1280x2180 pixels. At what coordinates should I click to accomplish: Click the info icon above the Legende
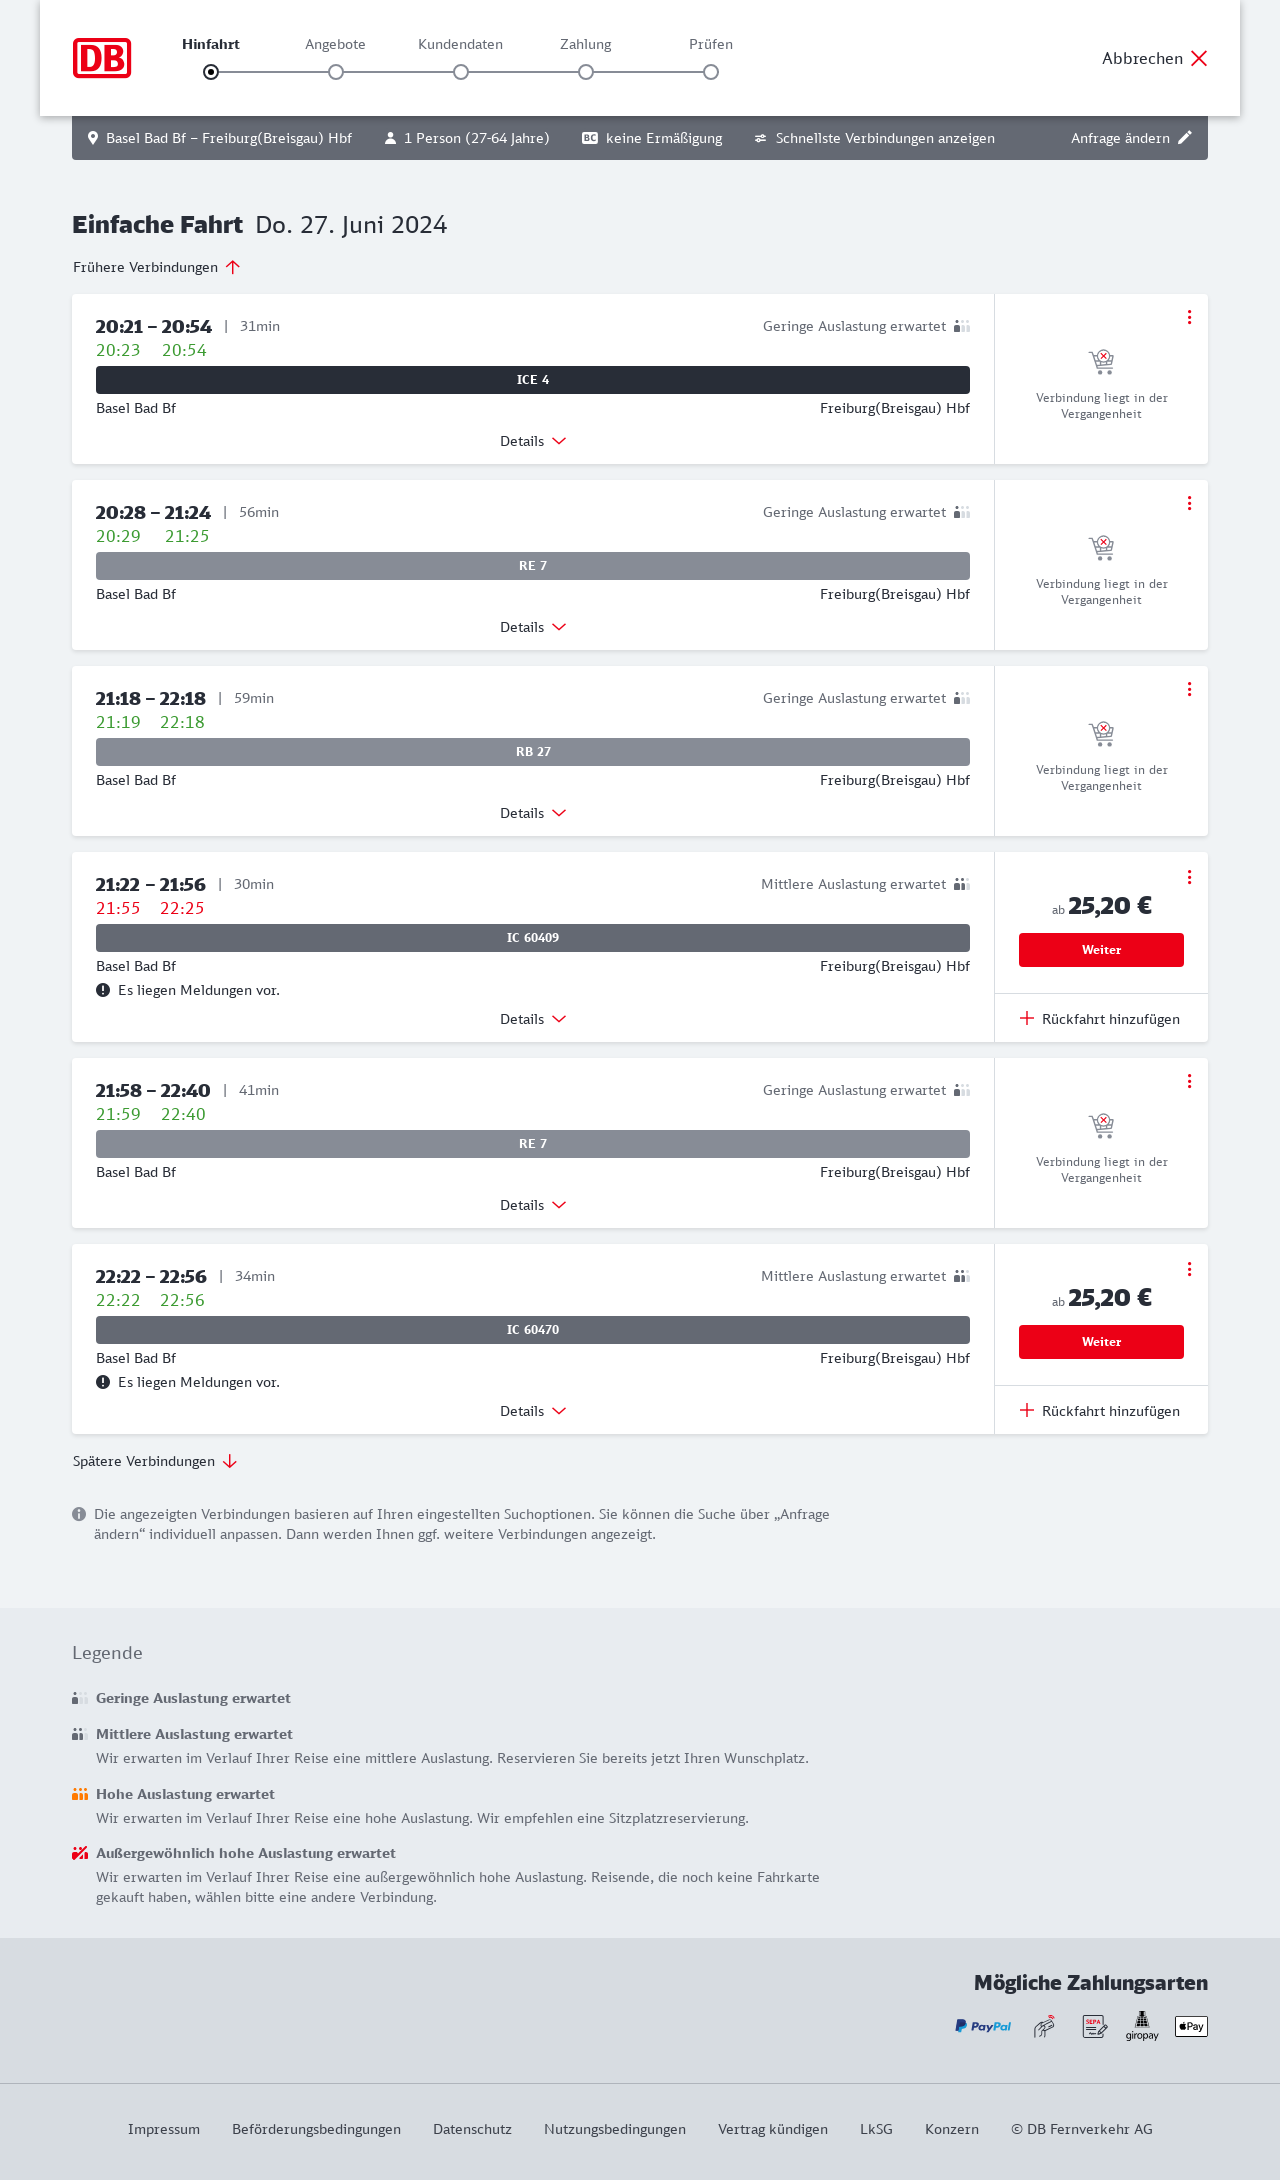(79, 1514)
